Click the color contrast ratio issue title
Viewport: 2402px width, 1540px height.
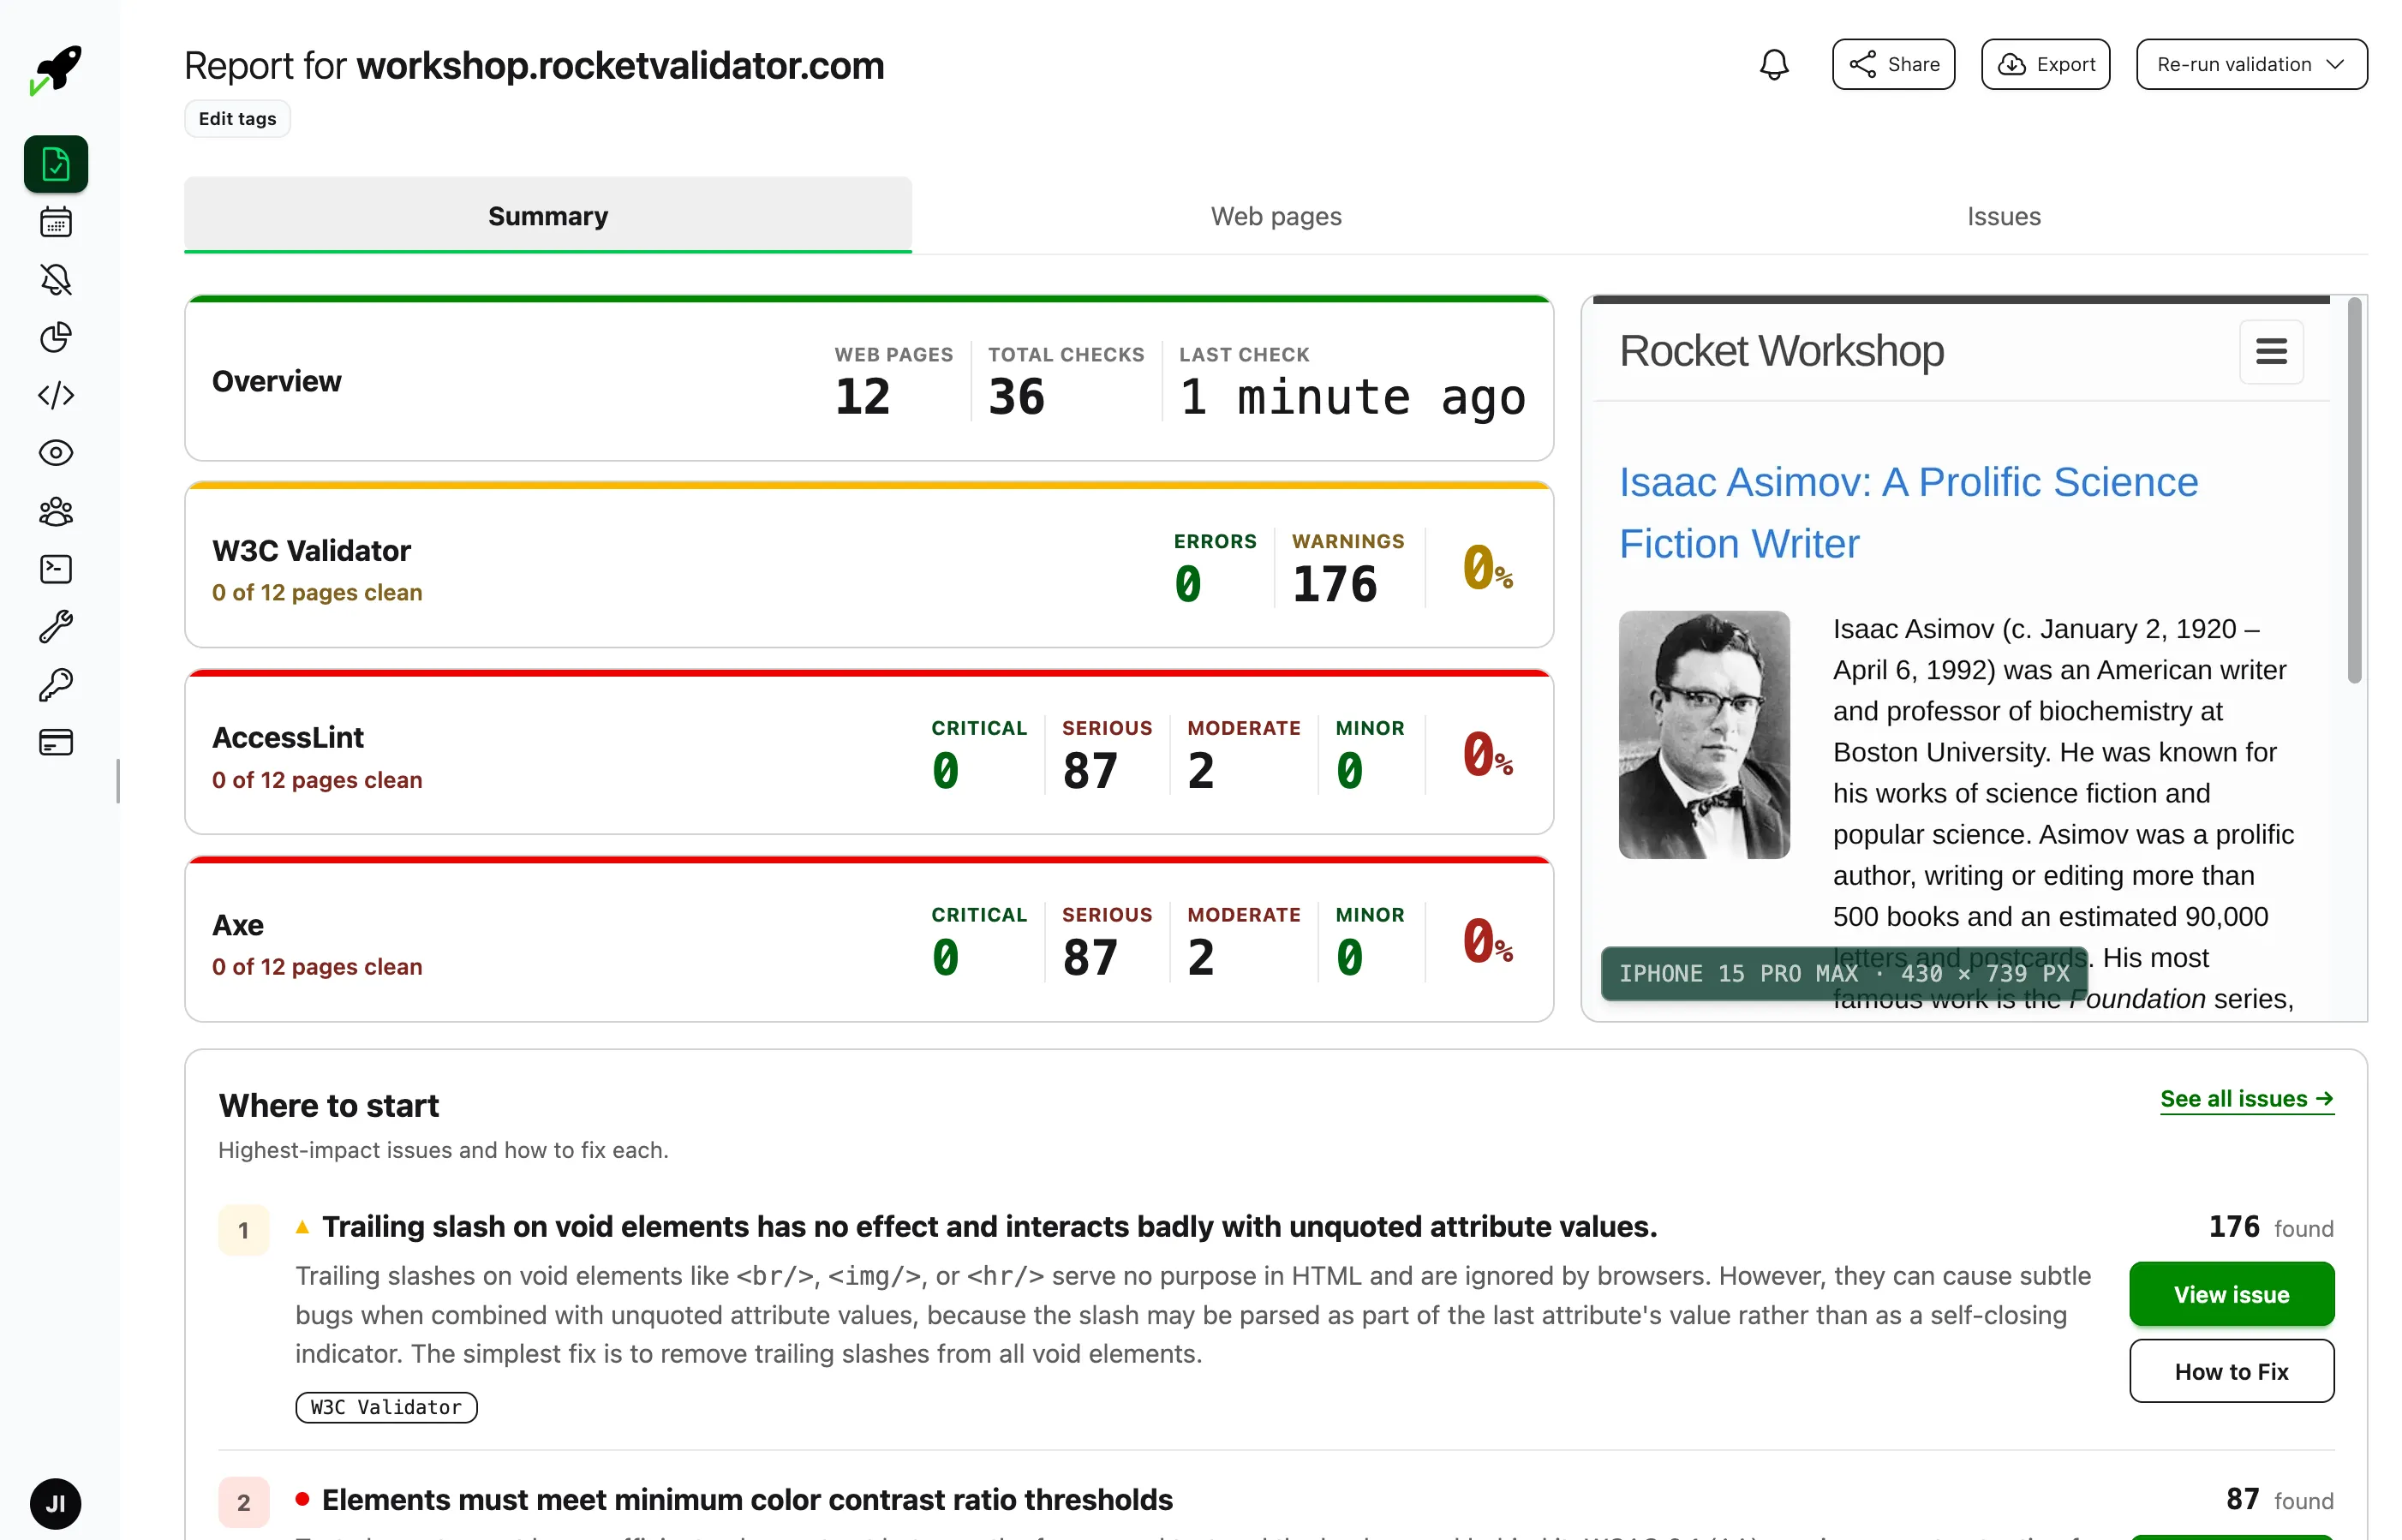747,1500
